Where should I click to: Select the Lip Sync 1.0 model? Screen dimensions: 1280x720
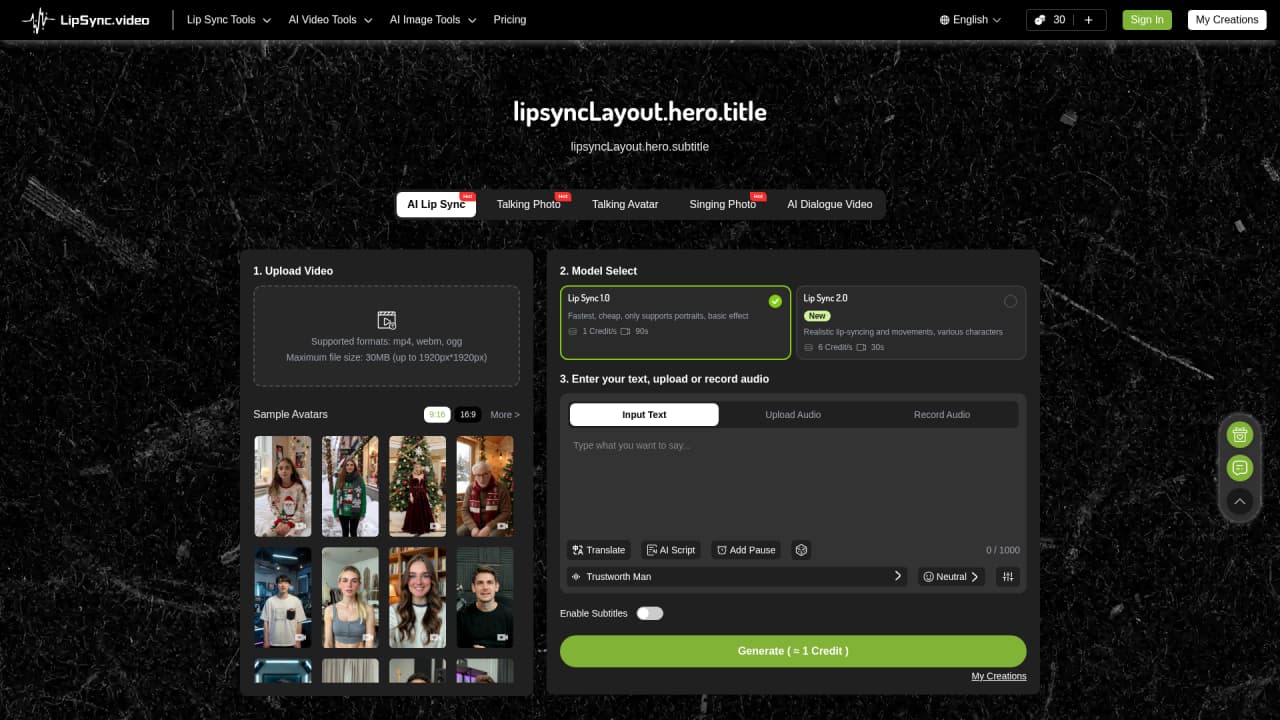coord(676,322)
